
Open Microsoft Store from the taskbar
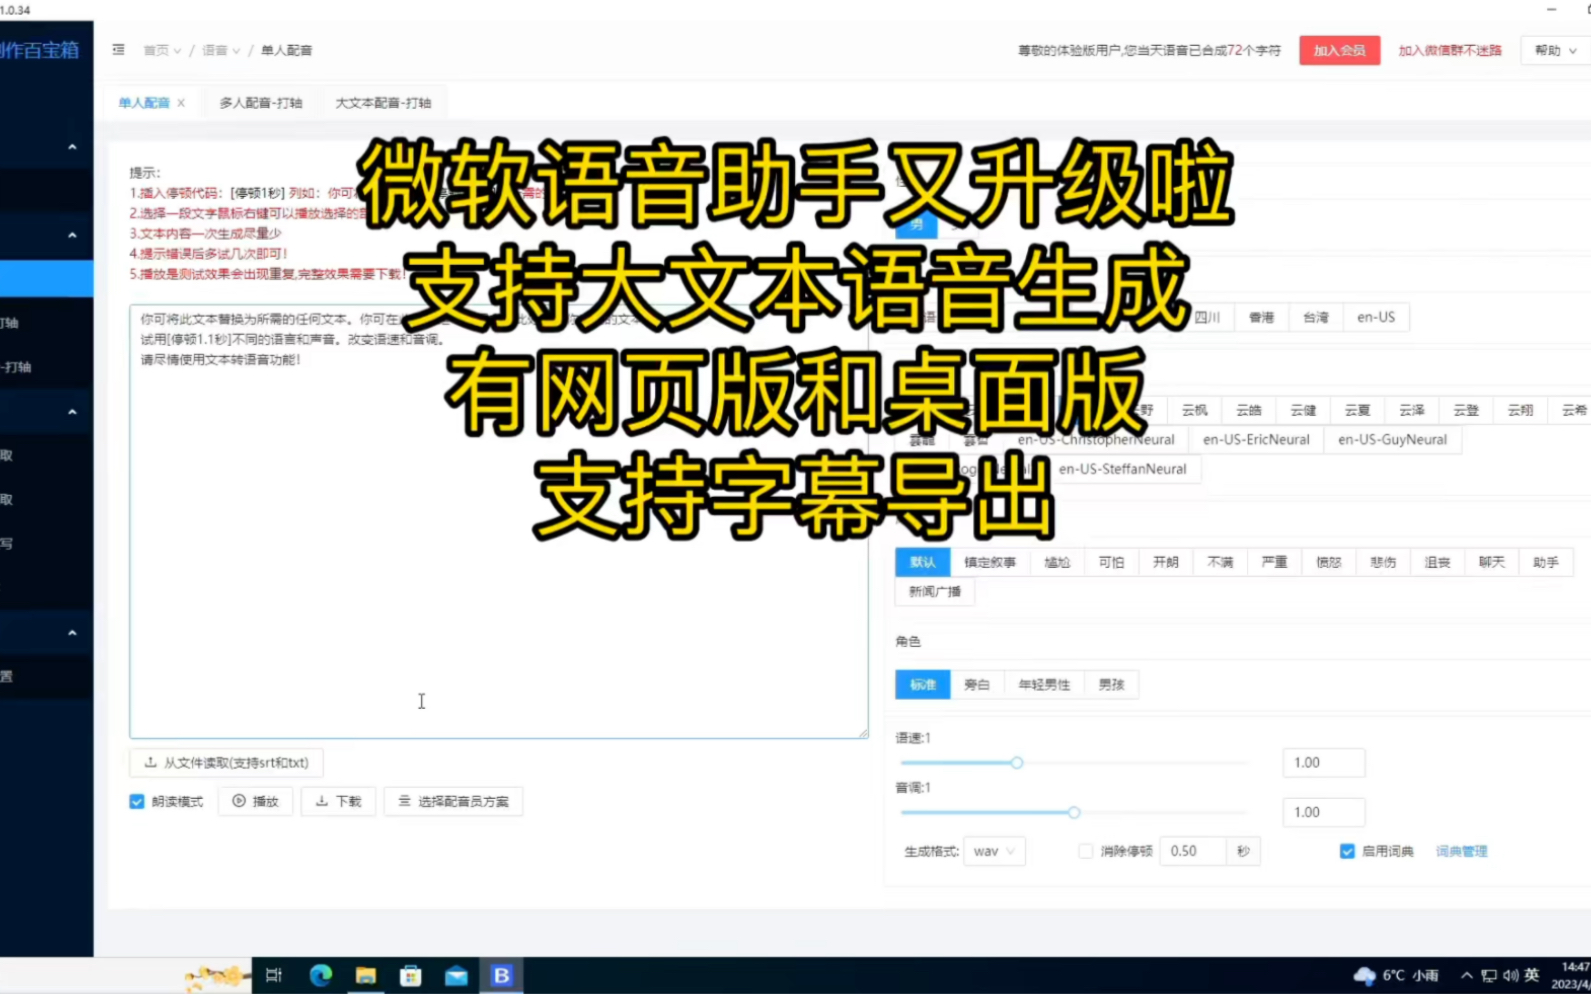pyautogui.click(x=411, y=975)
